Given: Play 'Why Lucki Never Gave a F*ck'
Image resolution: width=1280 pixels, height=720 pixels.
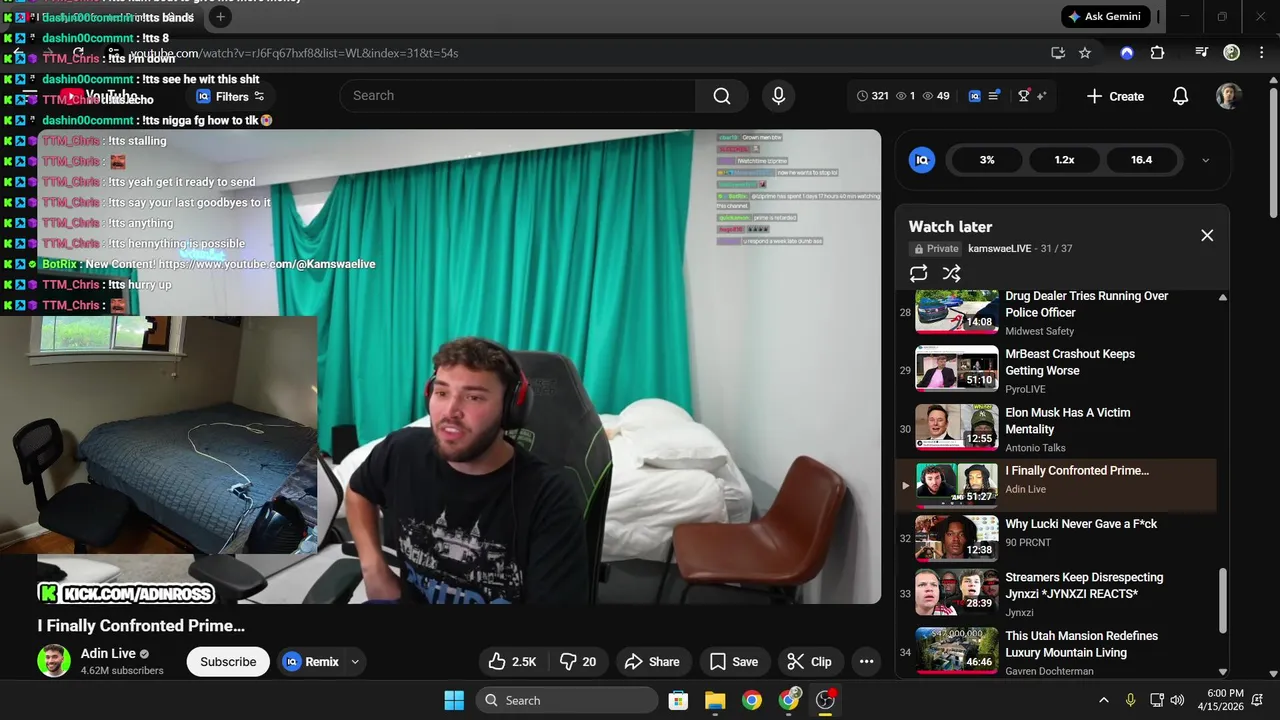Looking at the screenshot, I should (1056, 538).
